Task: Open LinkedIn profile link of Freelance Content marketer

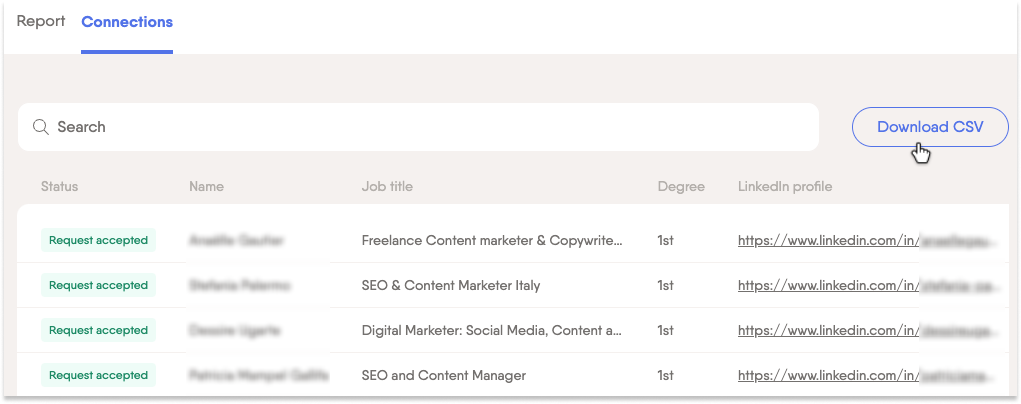Action: [867, 240]
